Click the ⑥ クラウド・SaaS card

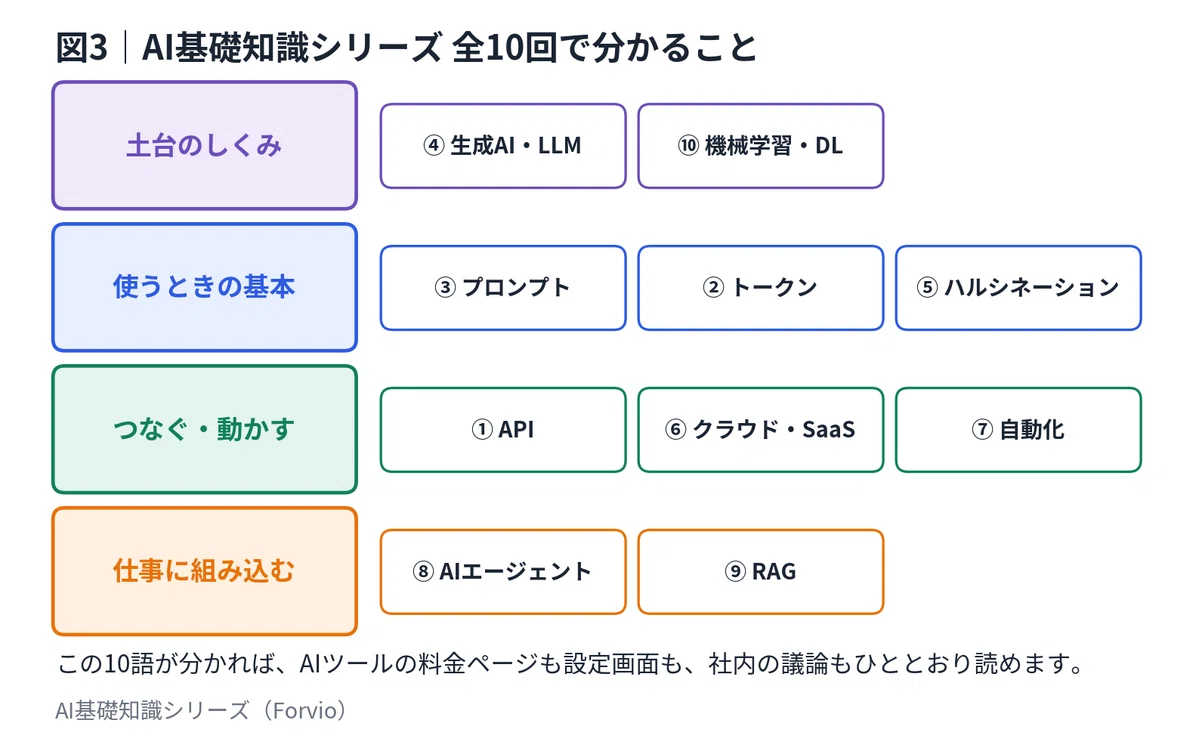(761, 430)
